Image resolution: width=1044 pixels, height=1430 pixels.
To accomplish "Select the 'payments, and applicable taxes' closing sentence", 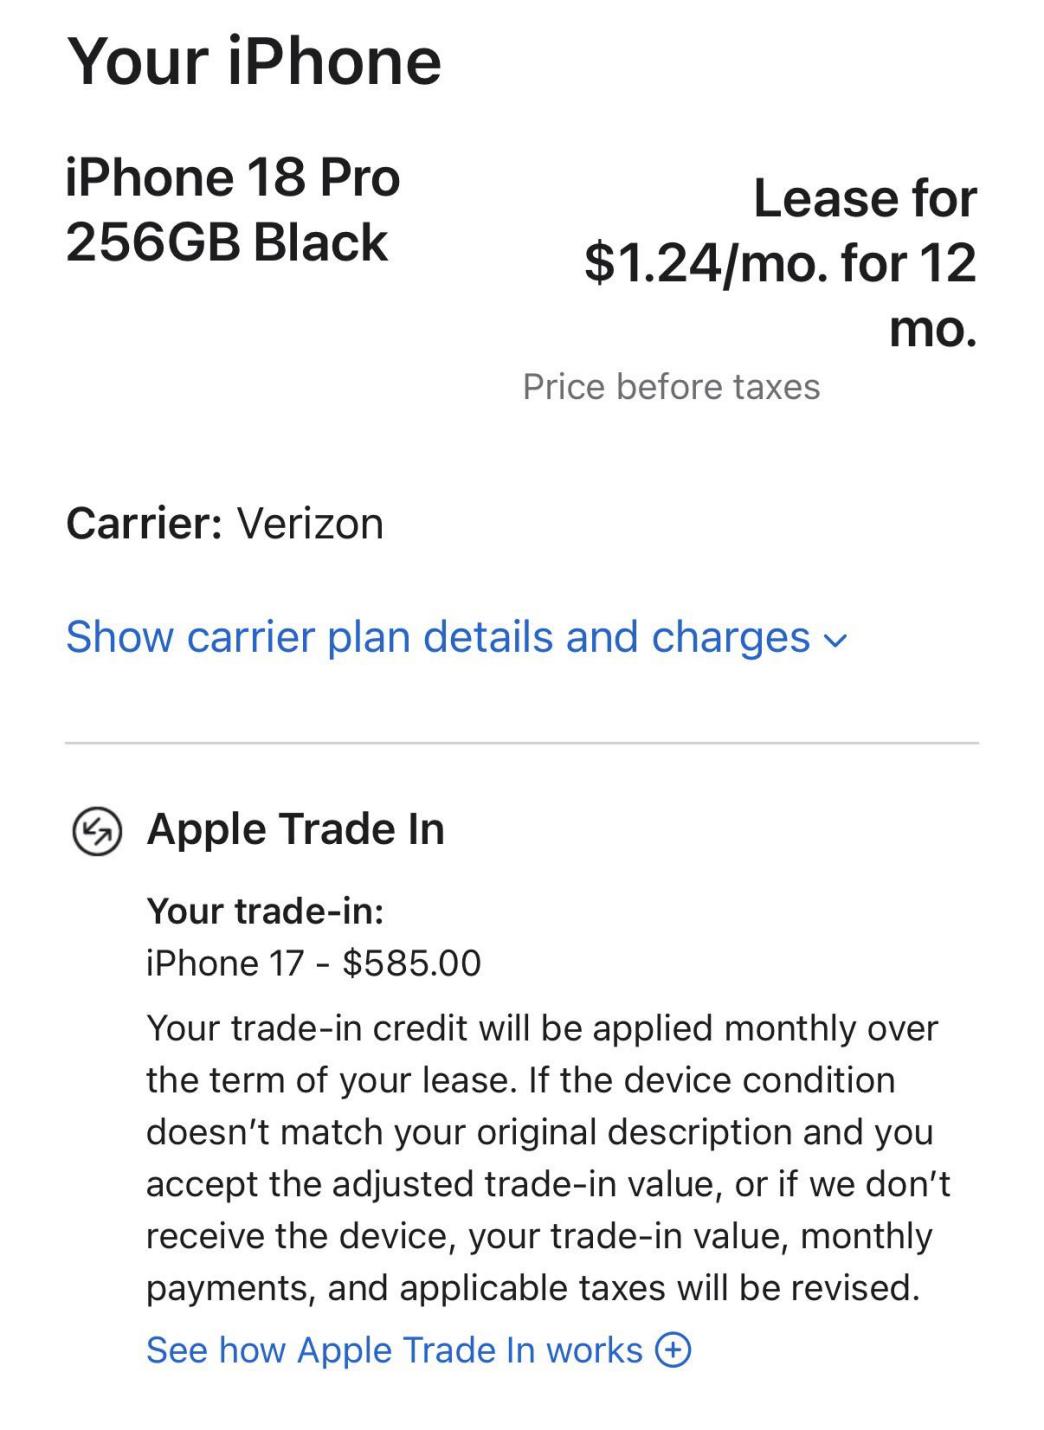I will tap(533, 1288).
